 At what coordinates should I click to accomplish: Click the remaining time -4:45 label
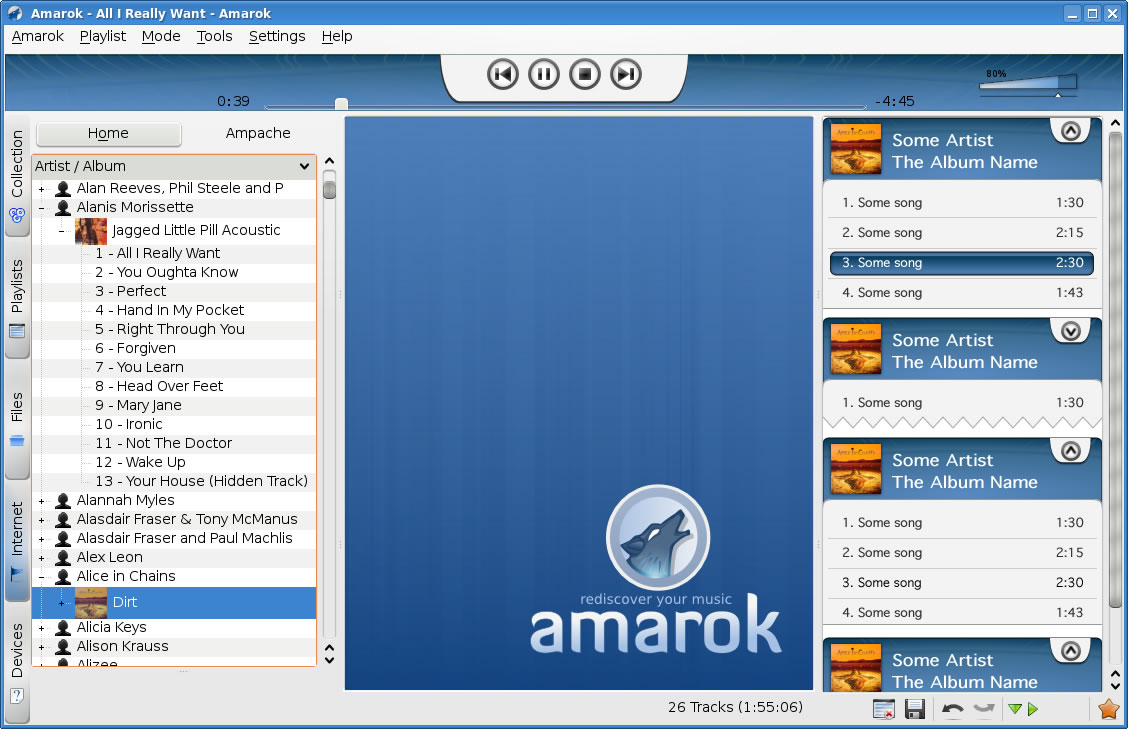(894, 101)
